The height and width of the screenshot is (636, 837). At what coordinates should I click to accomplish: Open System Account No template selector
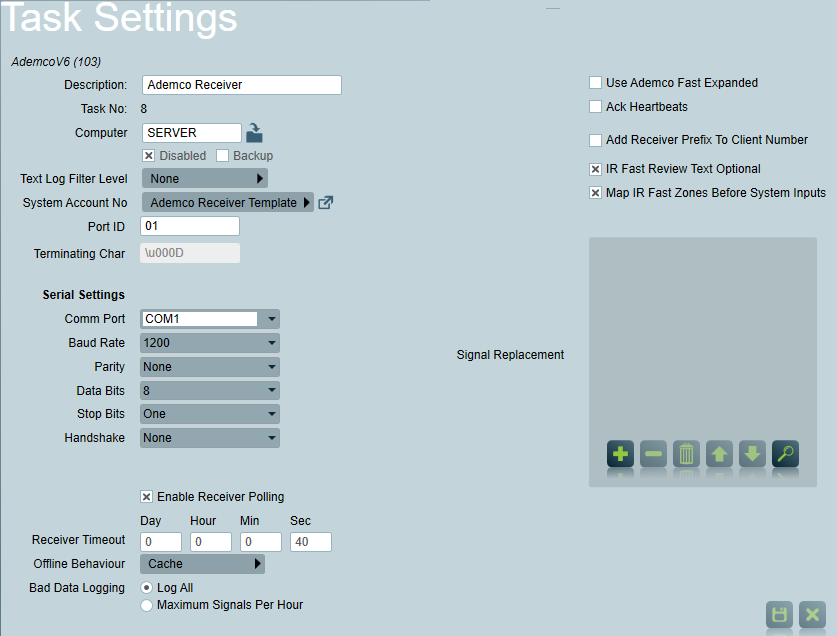228,202
